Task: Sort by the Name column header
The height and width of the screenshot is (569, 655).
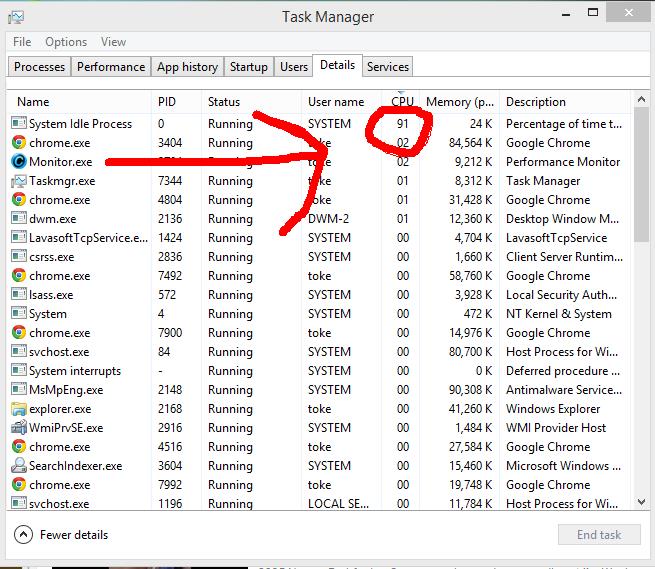Action: point(79,102)
